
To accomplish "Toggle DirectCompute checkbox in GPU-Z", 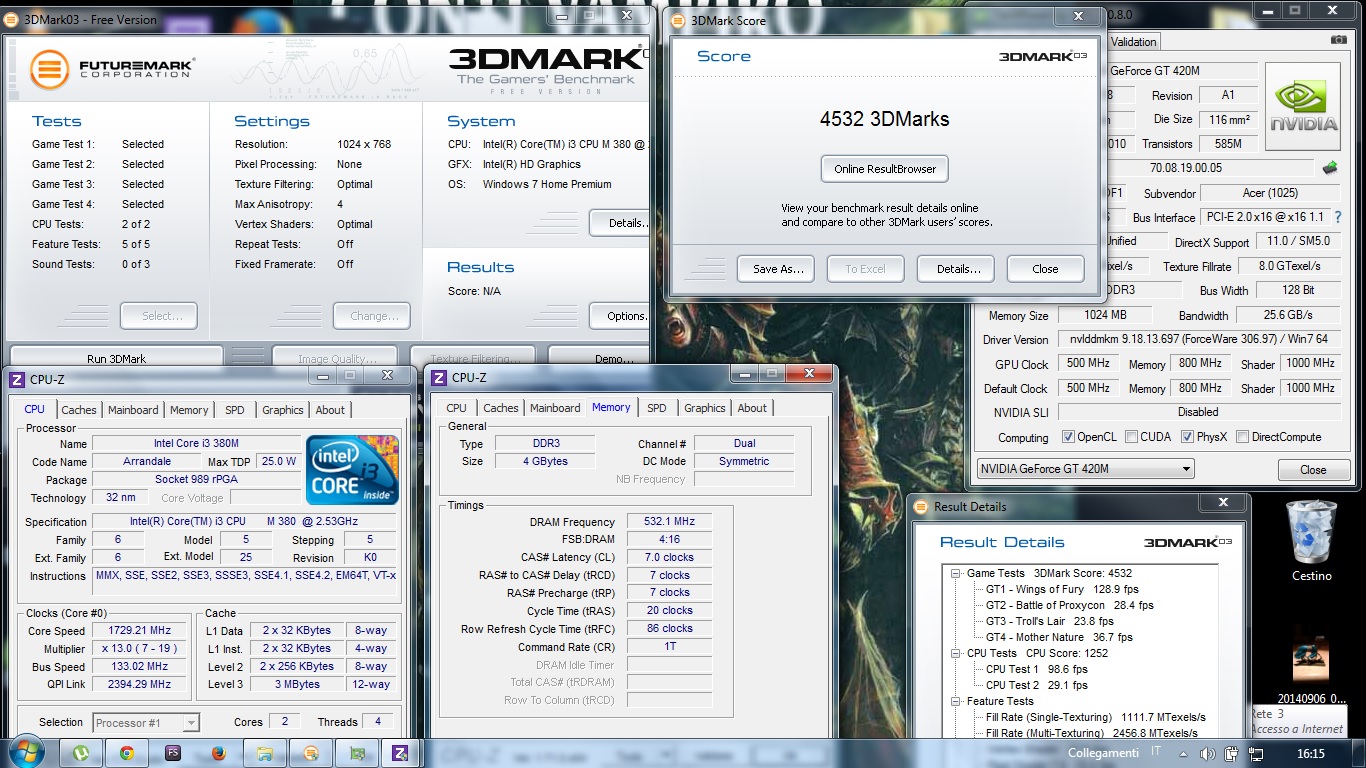I will click(1242, 437).
